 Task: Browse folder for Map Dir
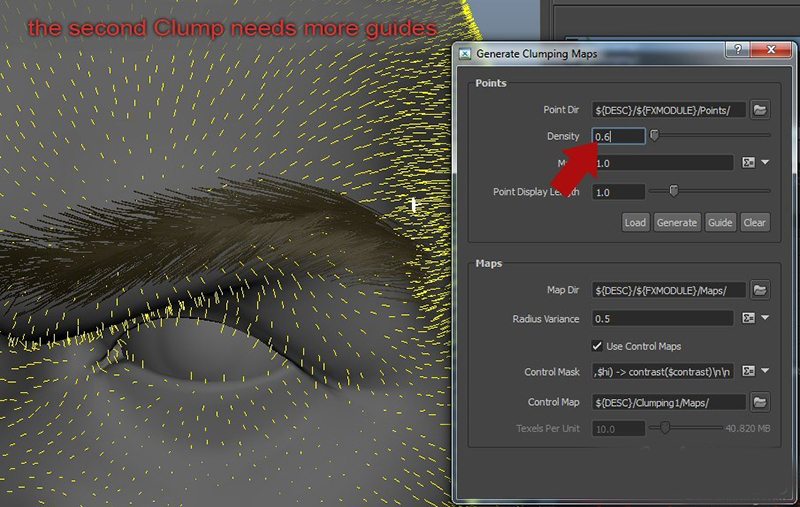tap(760, 290)
